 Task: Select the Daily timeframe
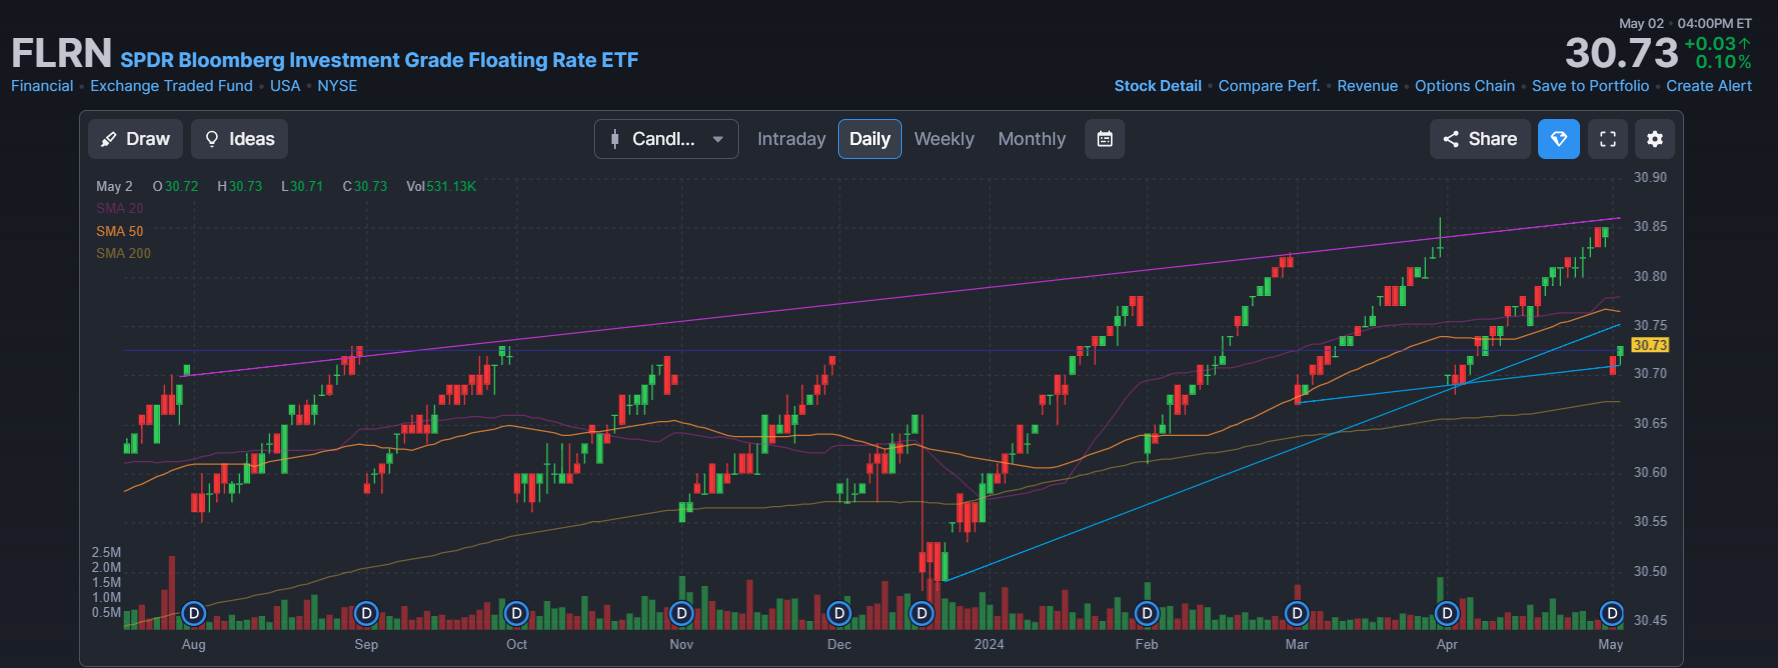point(870,139)
